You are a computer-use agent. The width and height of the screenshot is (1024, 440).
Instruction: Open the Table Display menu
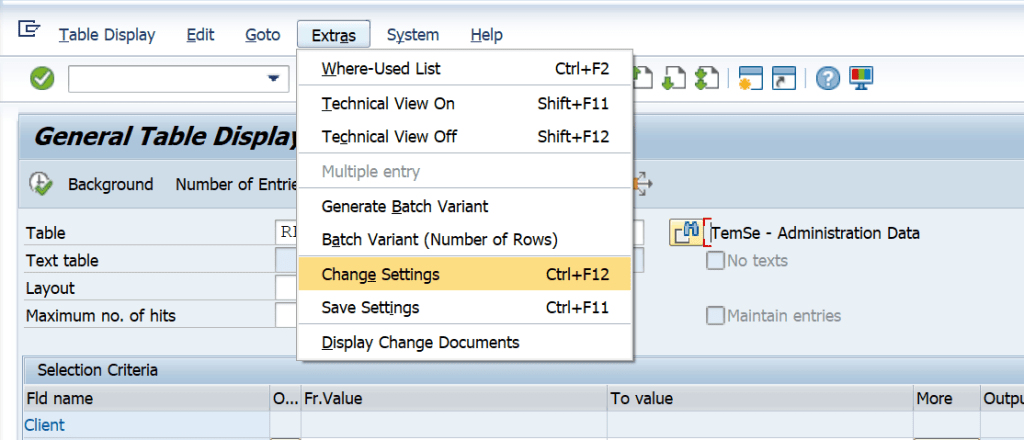[107, 35]
